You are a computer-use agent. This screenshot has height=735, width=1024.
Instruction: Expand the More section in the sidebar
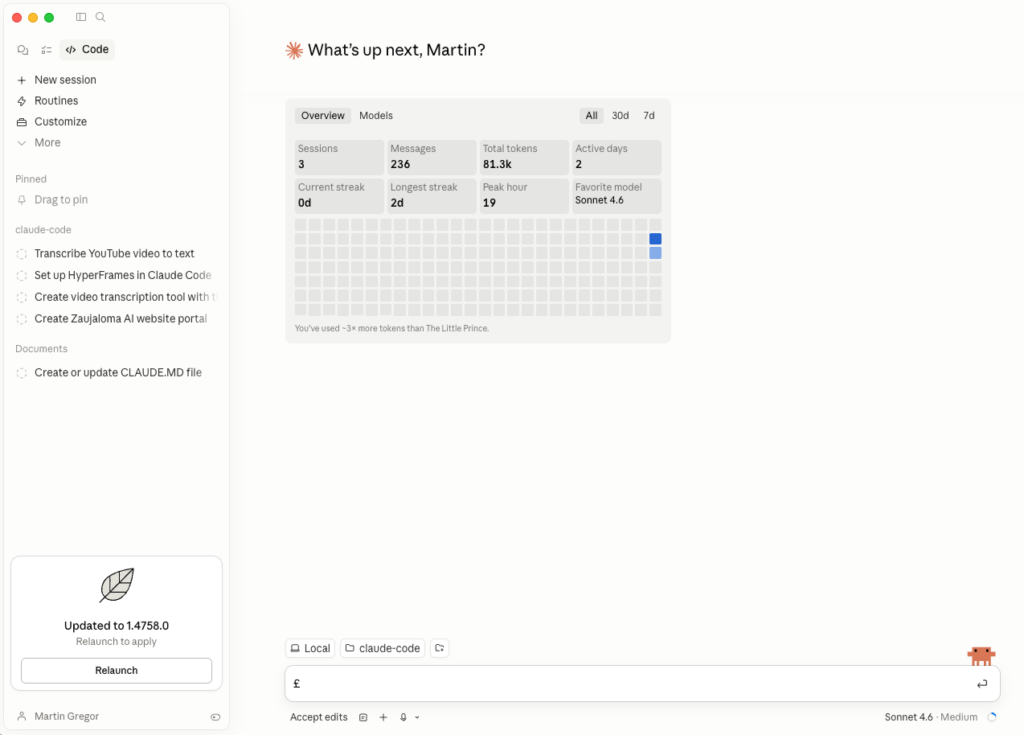tap(47, 143)
